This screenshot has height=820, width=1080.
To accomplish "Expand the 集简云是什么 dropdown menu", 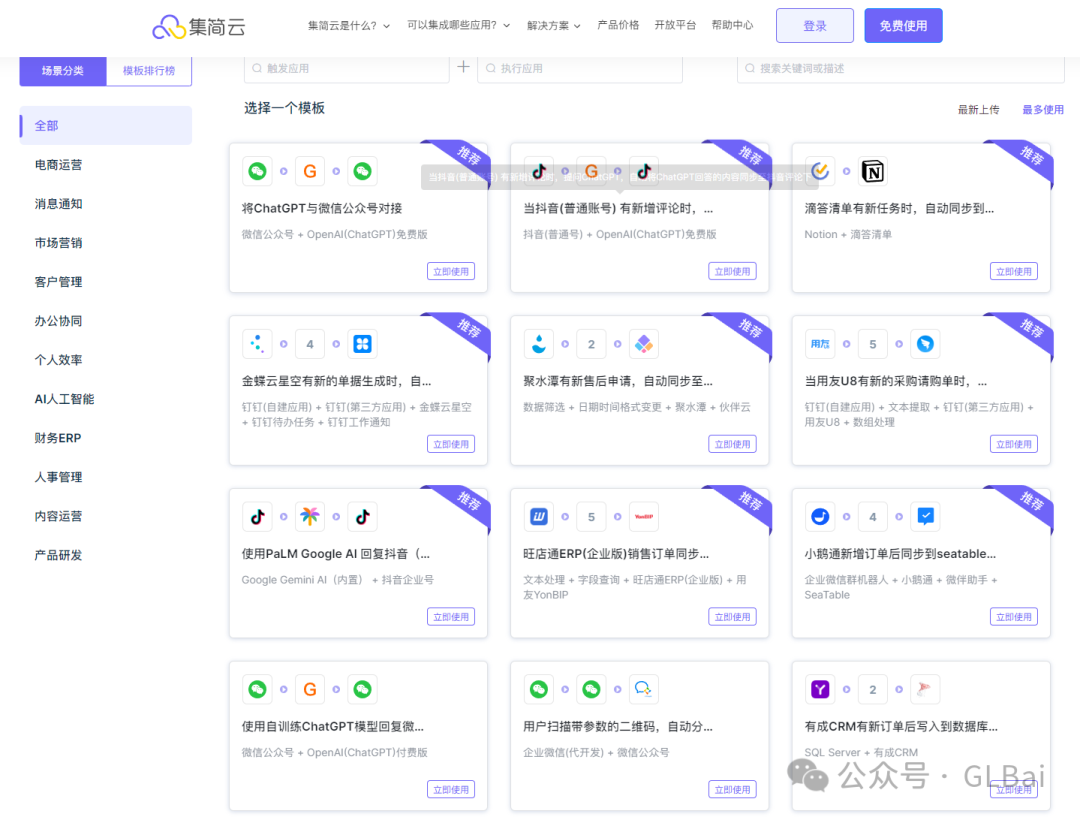I will tap(349, 25).
